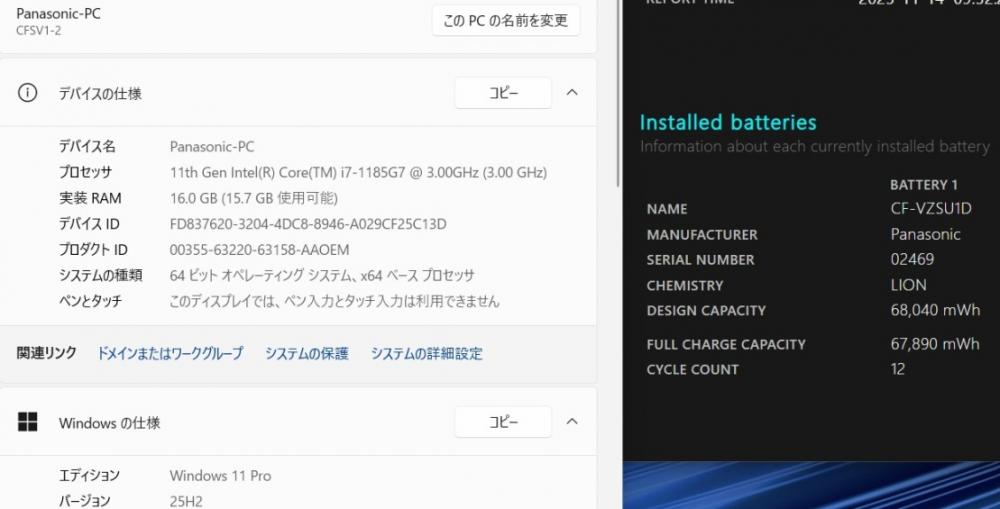Select the battery manufacturer Panasonic value
1000x509 pixels.
(925, 234)
